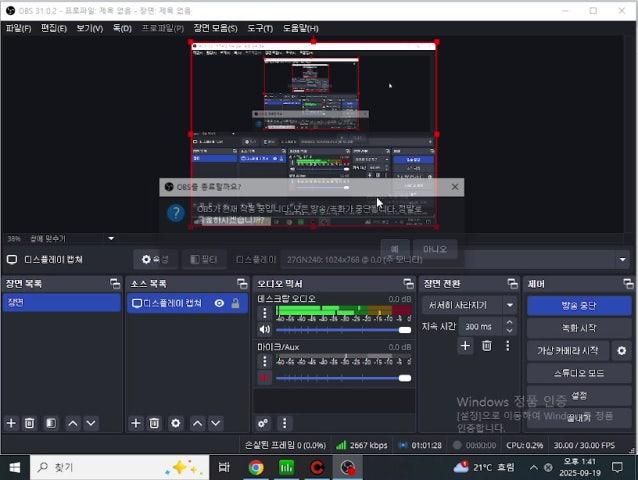Decrease transition duration
Image resolution: width=638 pixels, height=480 pixels.
[509, 331]
